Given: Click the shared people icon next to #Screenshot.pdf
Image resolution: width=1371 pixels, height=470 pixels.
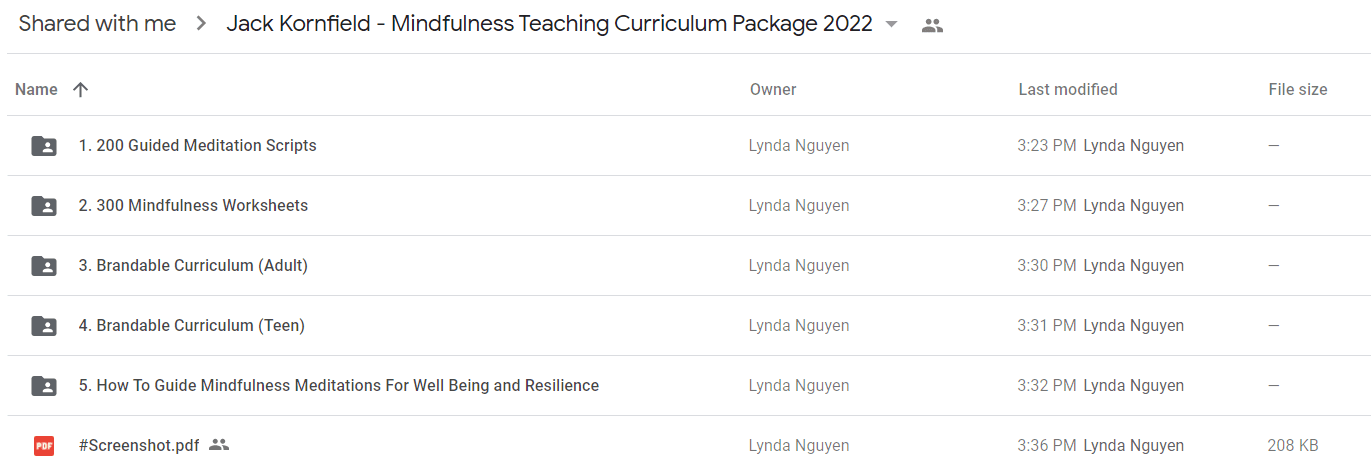Looking at the screenshot, I should pyautogui.click(x=219, y=445).
